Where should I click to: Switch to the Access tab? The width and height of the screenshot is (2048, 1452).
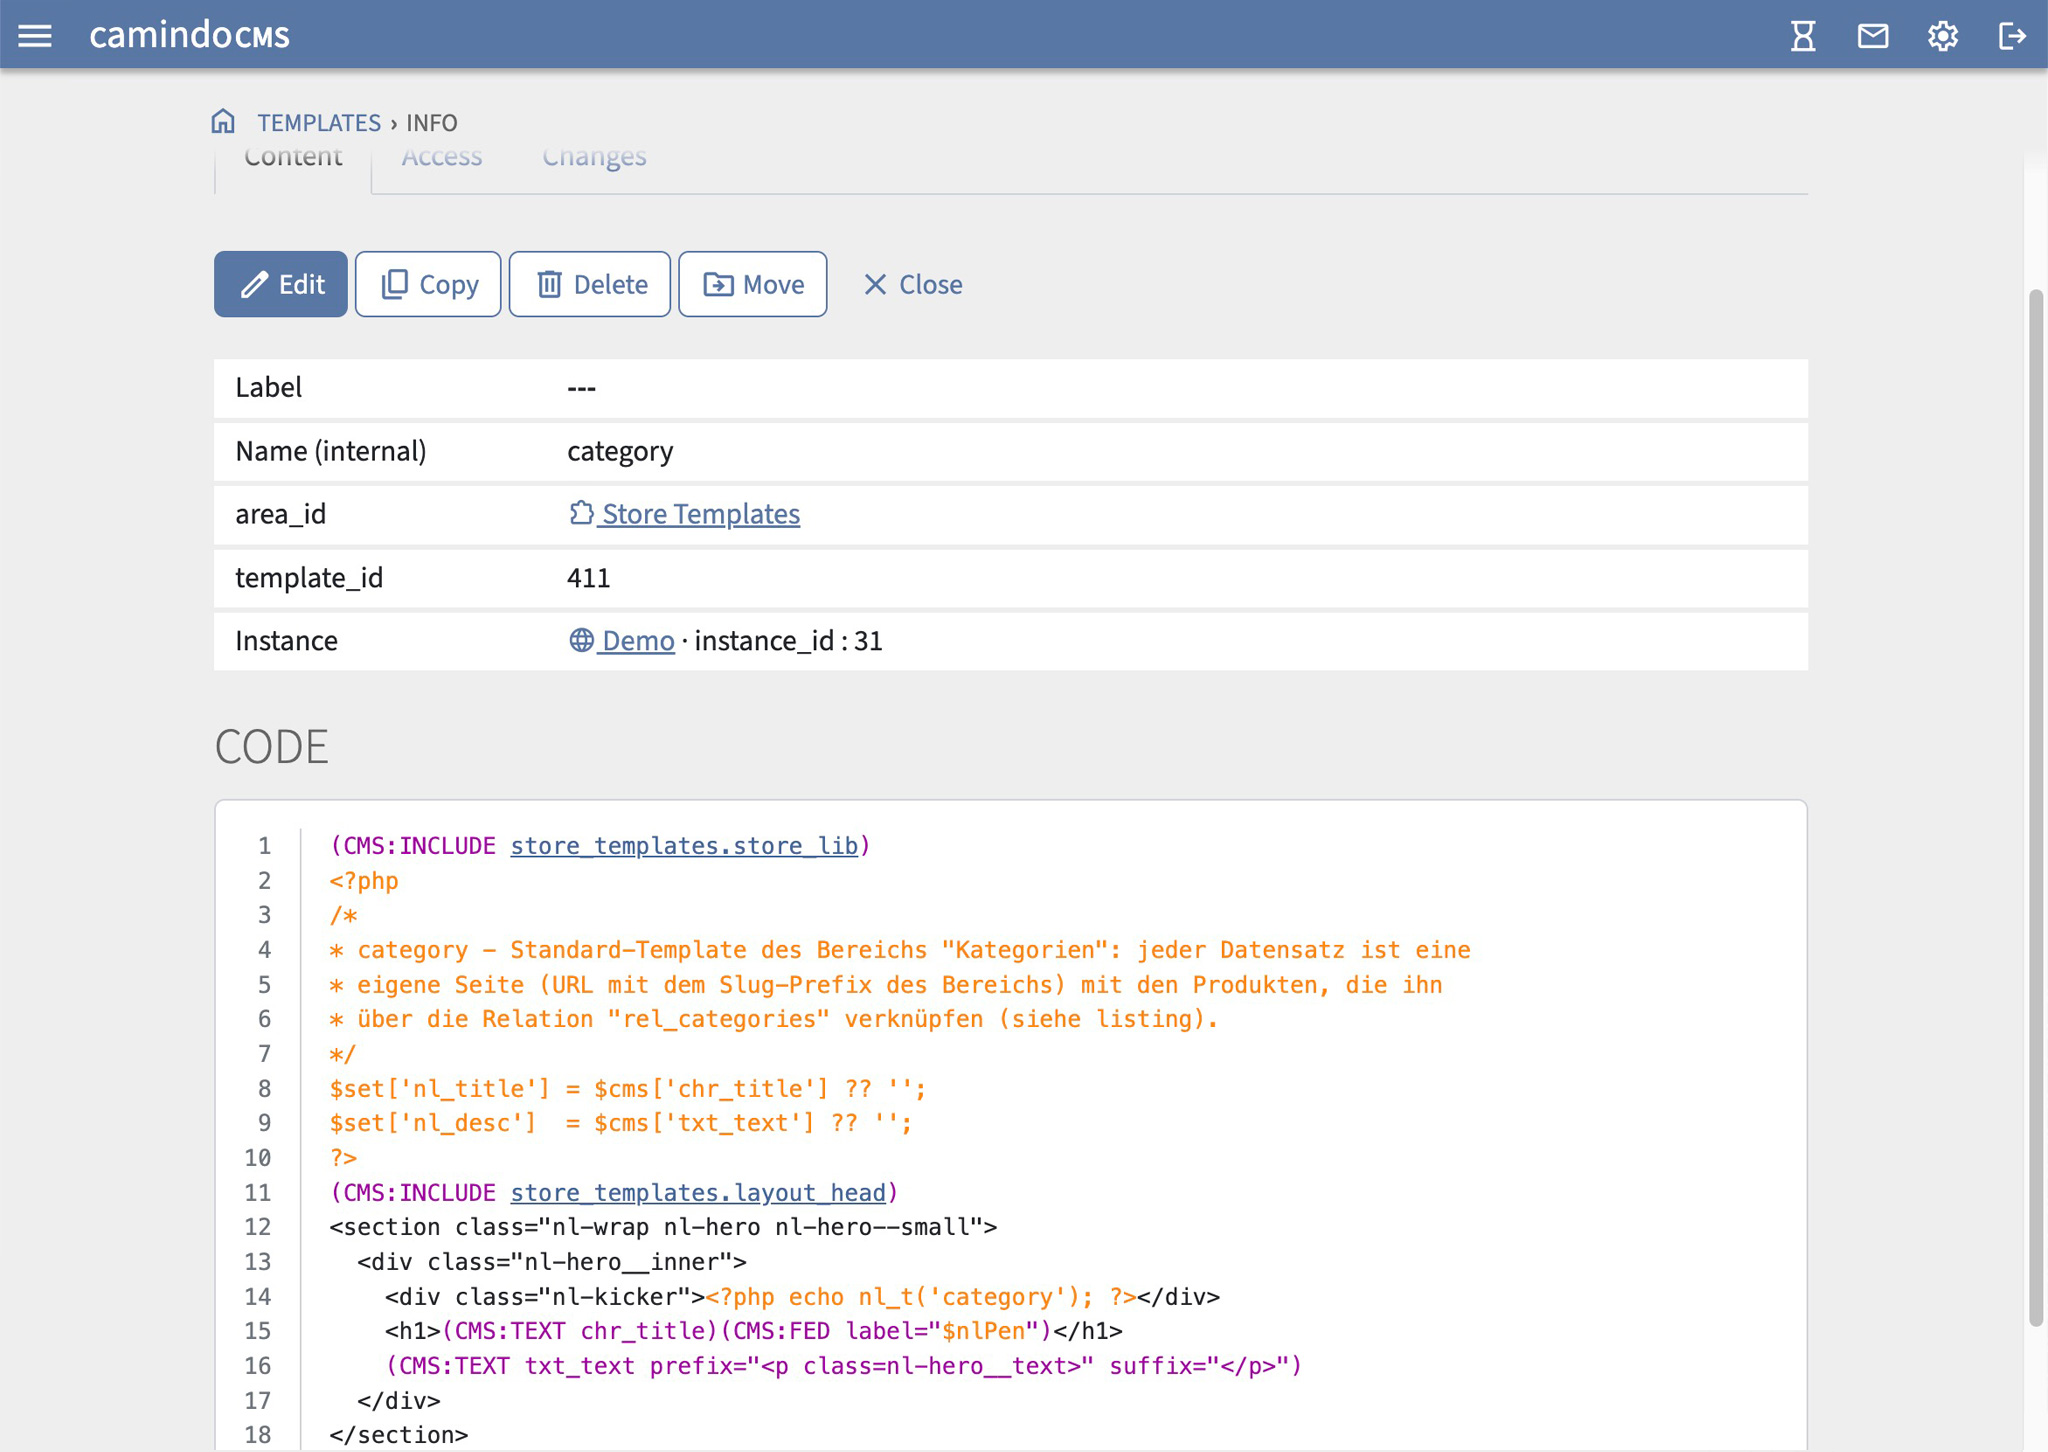pyautogui.click(x=442, y=157)
